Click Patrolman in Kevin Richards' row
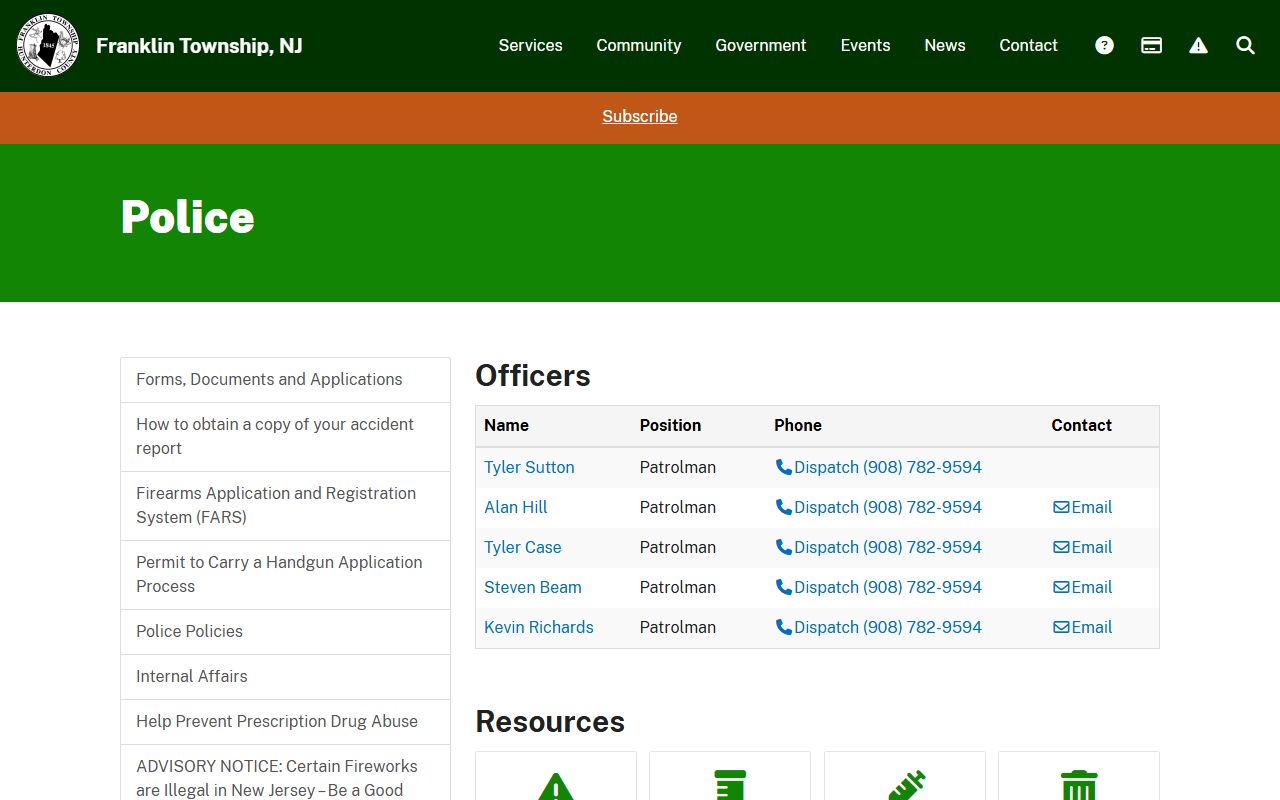This screenshot has width=1280, height=800. [x=678, y=628]
